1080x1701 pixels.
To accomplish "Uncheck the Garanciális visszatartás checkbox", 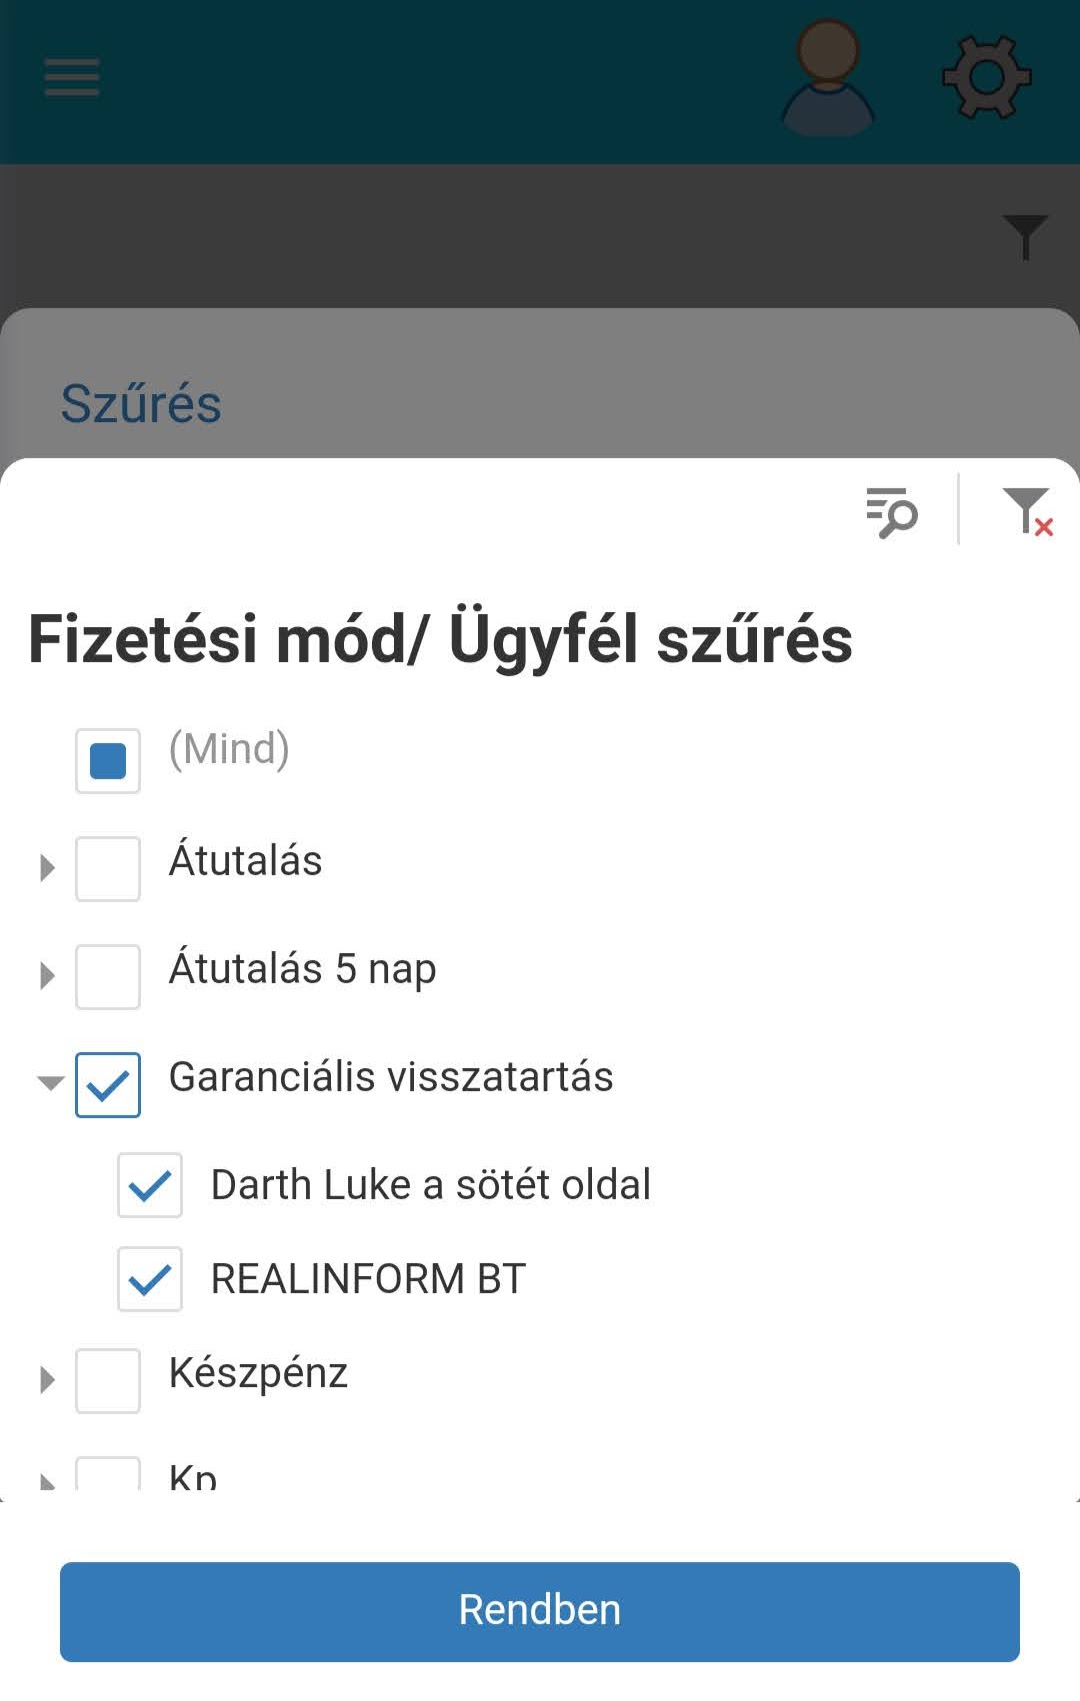I will coord(108,1085).
